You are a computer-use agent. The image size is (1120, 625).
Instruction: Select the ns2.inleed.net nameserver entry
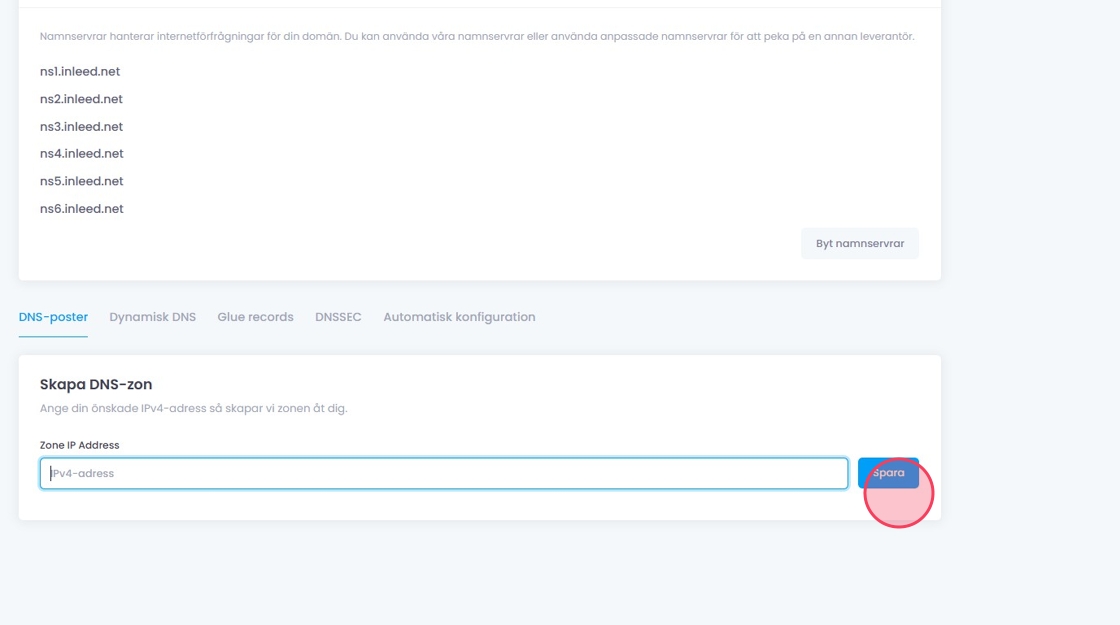pos(81,99)
